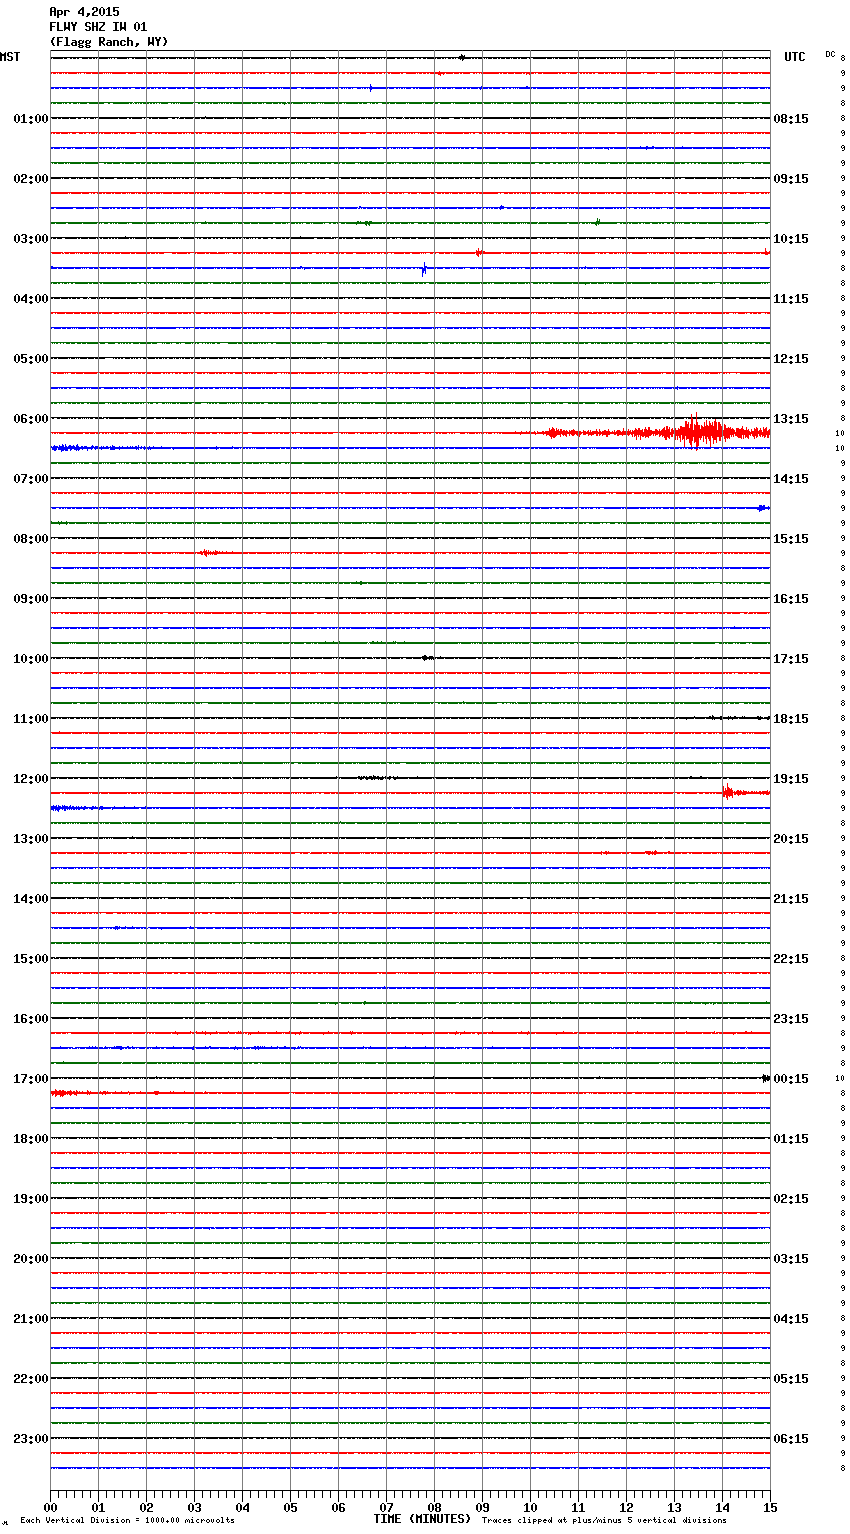Select the 05:00 MST time label
This screenshot has width=850, height=1534.
tap(30, 359)
